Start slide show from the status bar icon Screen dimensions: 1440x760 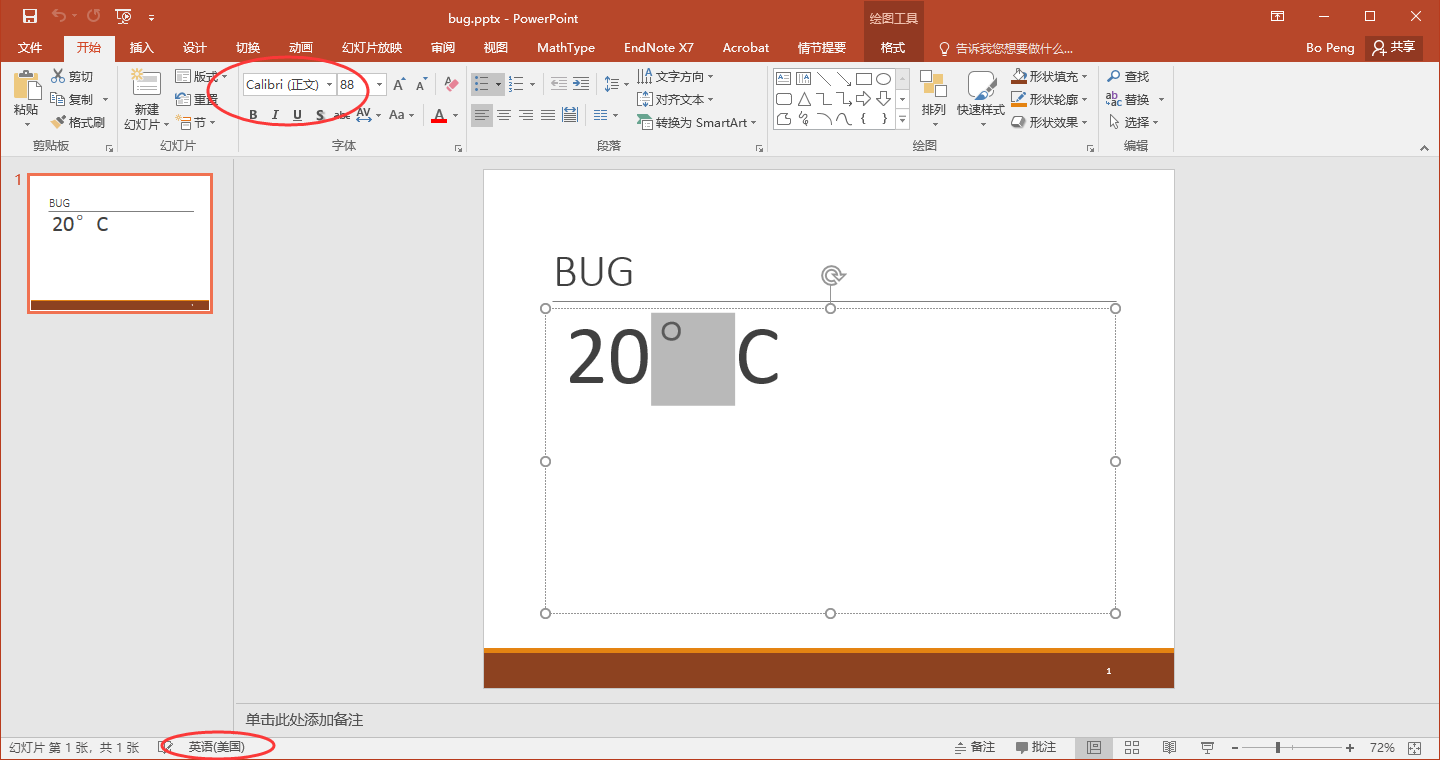(1207, 748)
